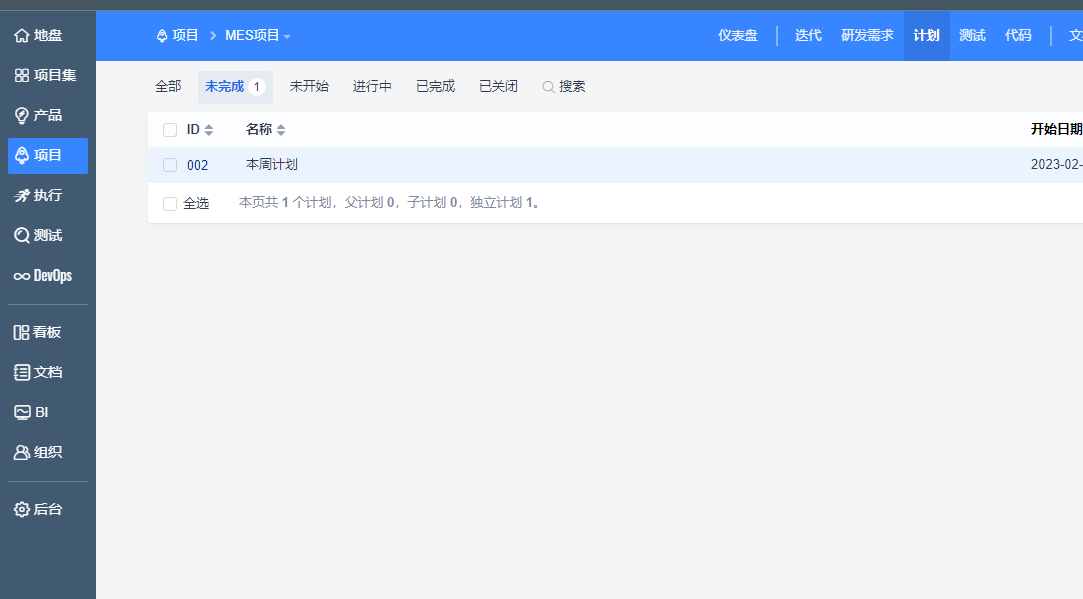
Task: Click the 项目 breadcrumb link
Action: coord(185,35)
